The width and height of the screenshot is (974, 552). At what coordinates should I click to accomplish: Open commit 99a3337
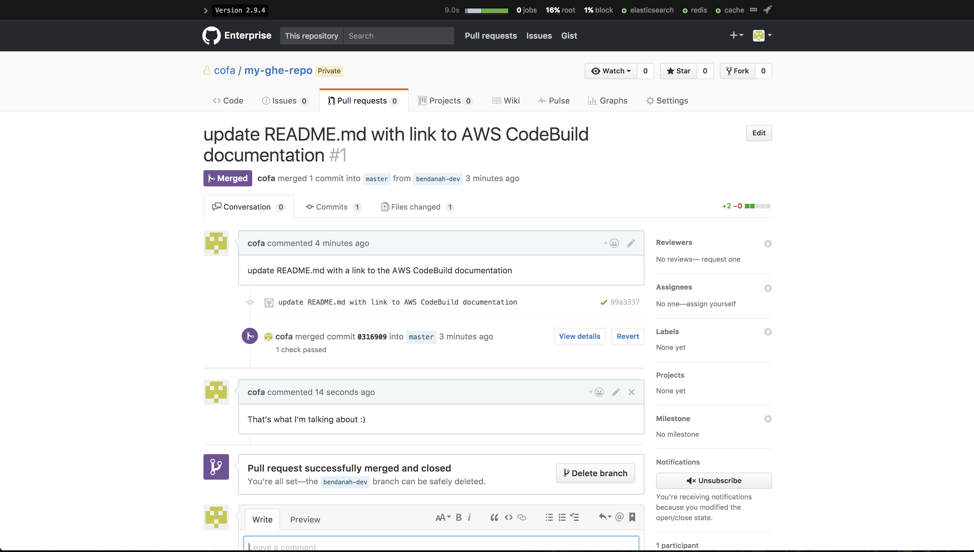(x=624, y=302)
